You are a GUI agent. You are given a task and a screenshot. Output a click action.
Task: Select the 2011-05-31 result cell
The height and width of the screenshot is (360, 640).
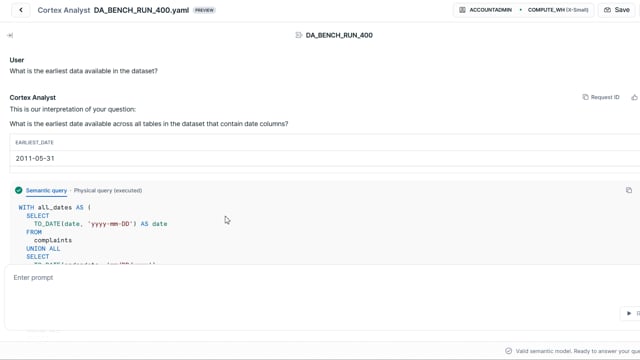pyautogui.click(x=35, y=158)
